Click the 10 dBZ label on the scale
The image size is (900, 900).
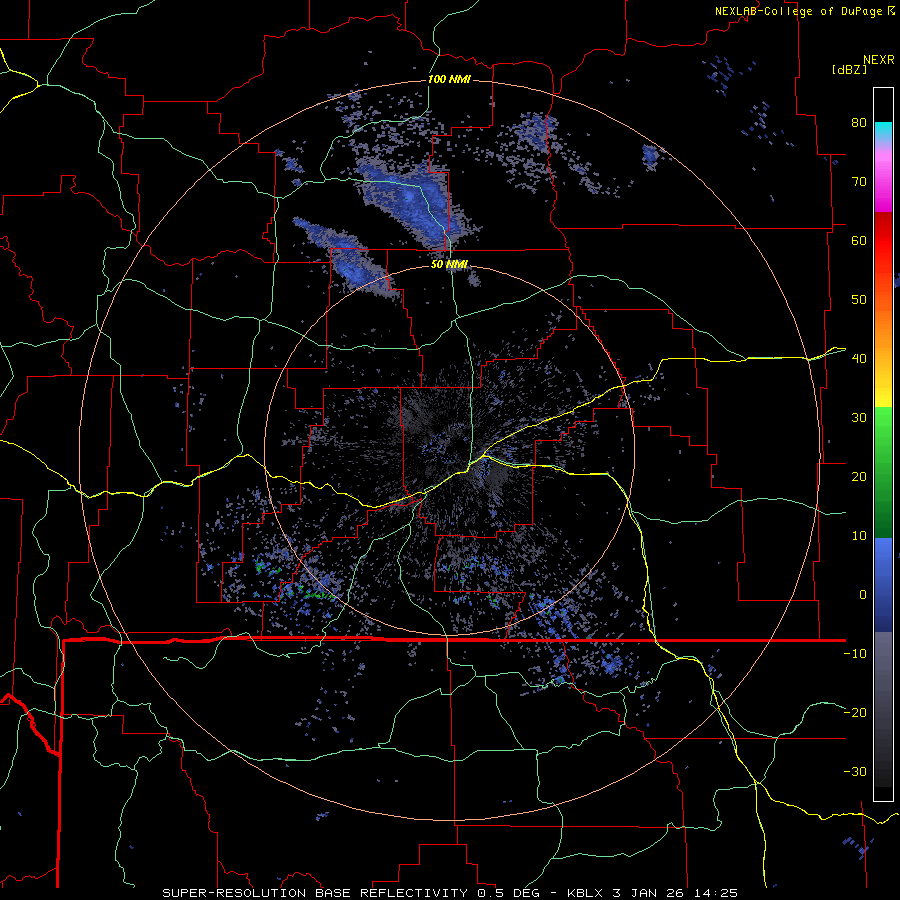pyautogui.click(x=859, y=536)
